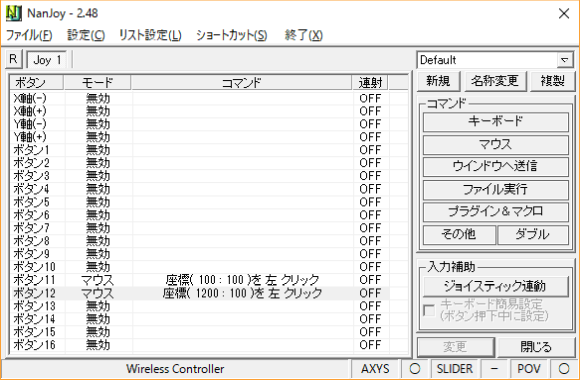
Task: Open the リスト設定(L) menu
Action: [x=150, y=36]
